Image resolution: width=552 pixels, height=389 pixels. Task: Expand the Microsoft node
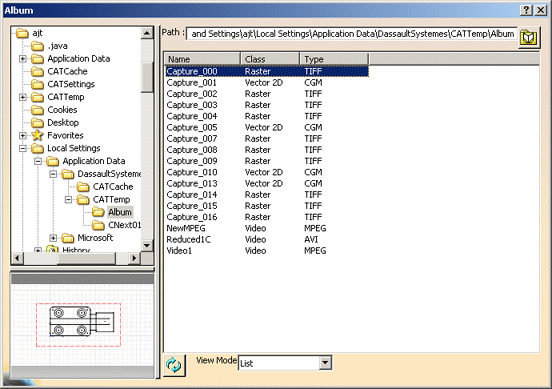point(53,238)
